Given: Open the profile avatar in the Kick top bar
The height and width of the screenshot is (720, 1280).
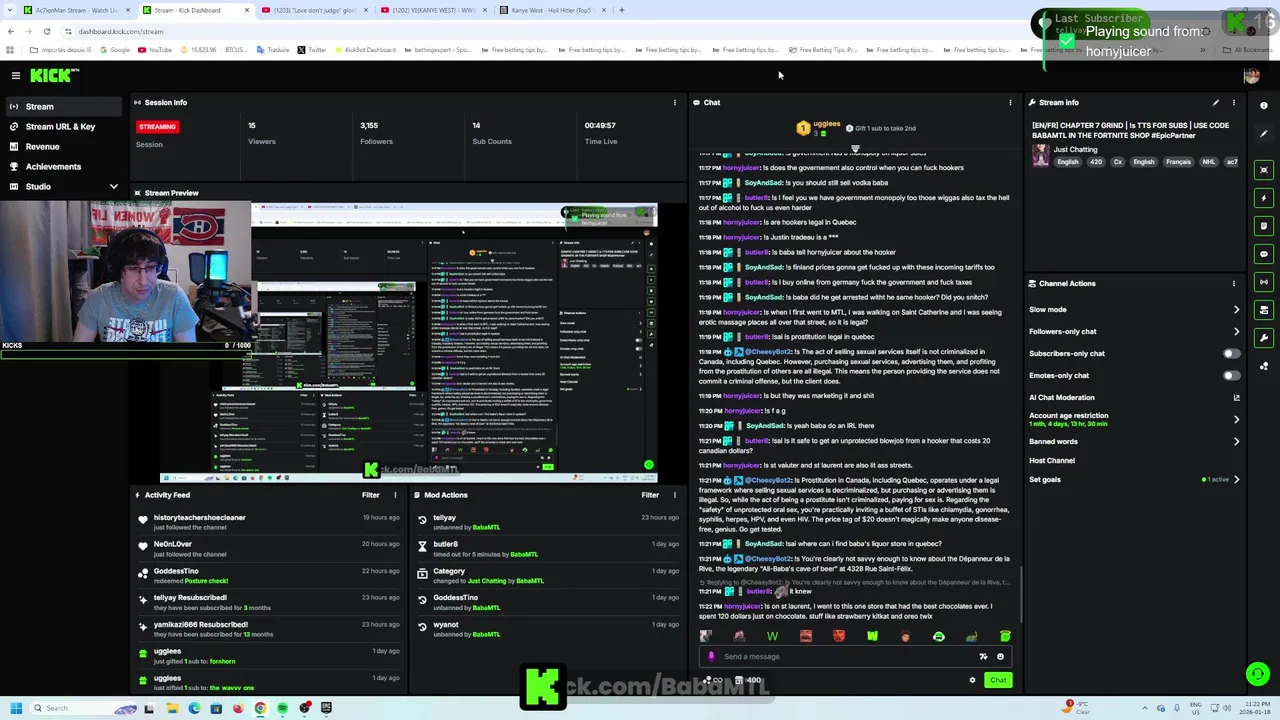Looking at the screenshot, I should 1251,76.
